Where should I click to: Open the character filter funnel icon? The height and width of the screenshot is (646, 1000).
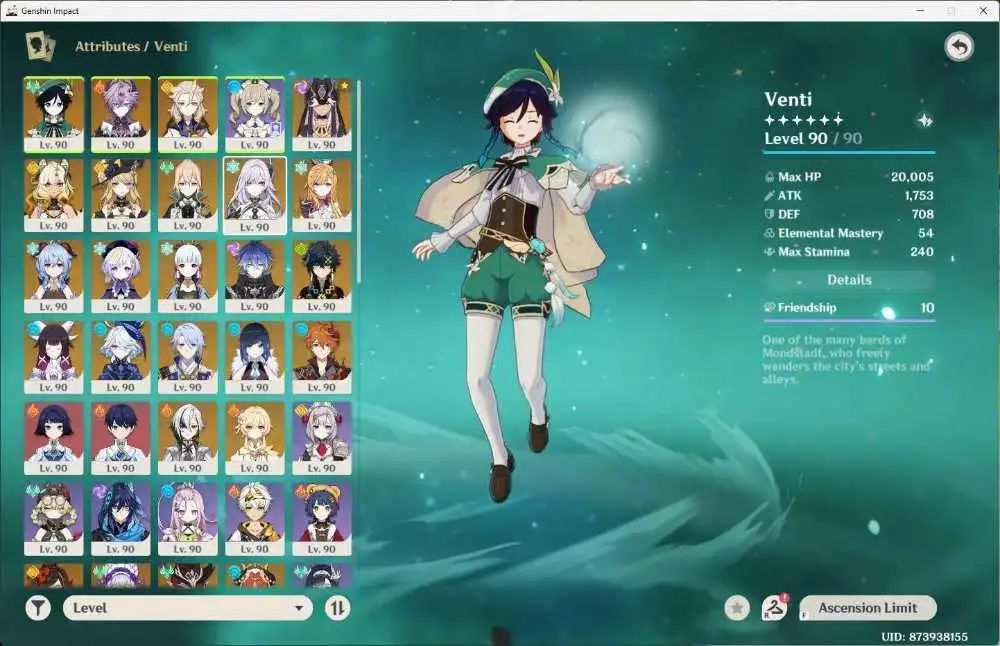tap(38, 608)
